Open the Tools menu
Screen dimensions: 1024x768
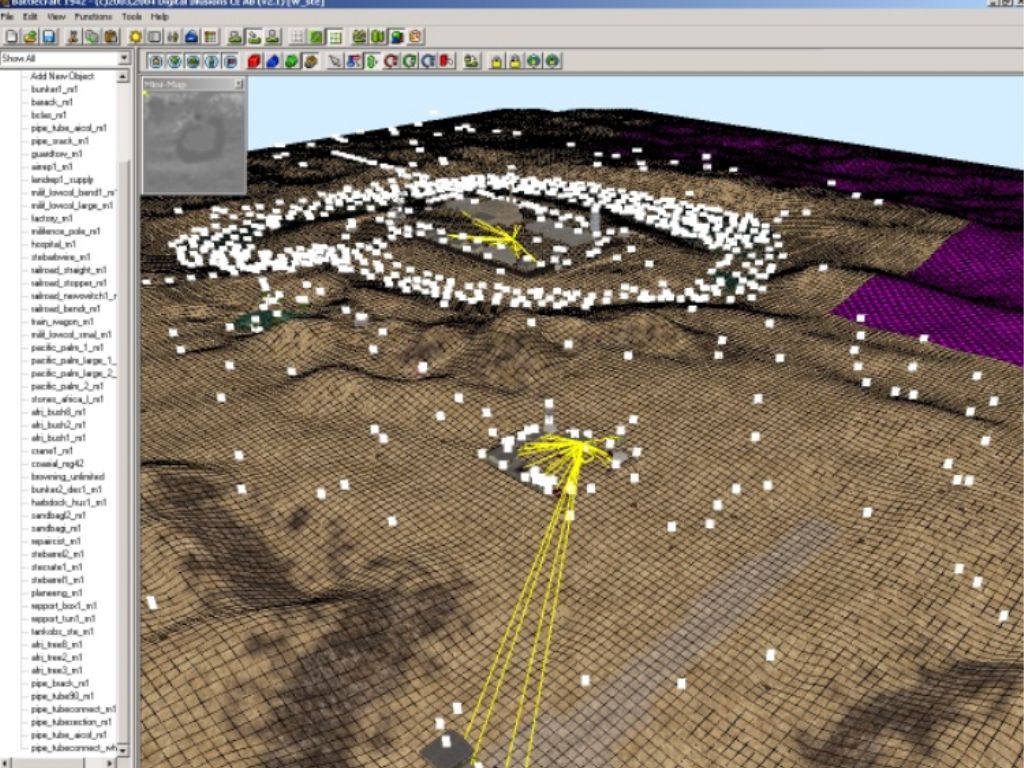131,17
